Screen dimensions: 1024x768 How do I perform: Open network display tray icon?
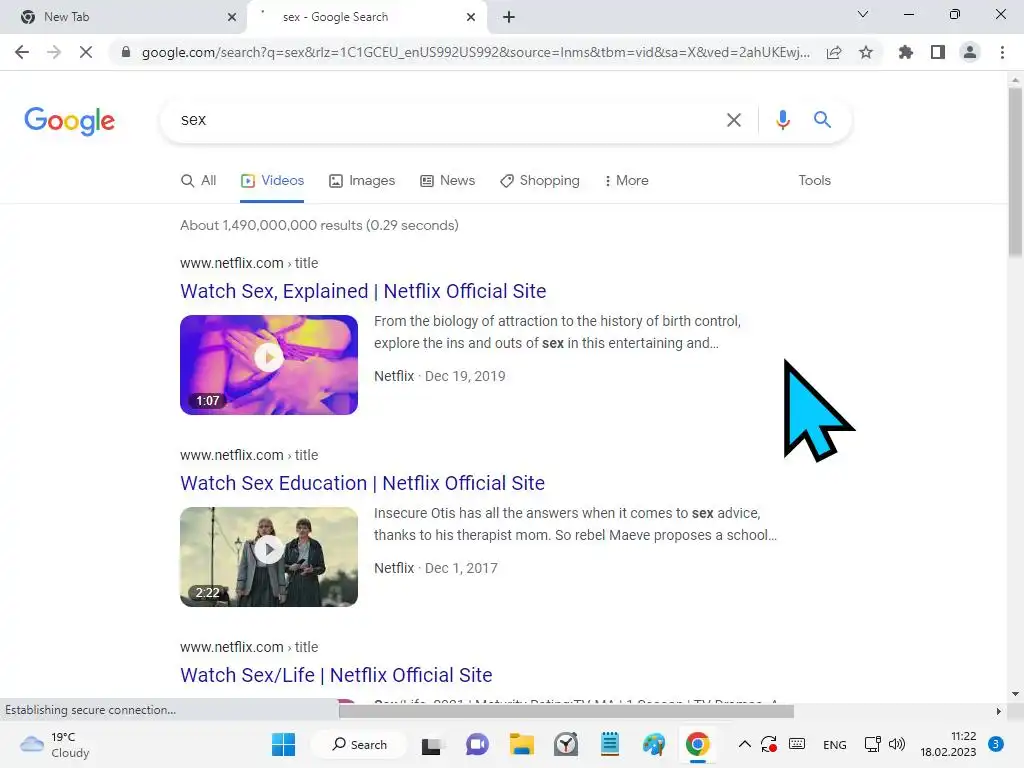pos(872,744)
